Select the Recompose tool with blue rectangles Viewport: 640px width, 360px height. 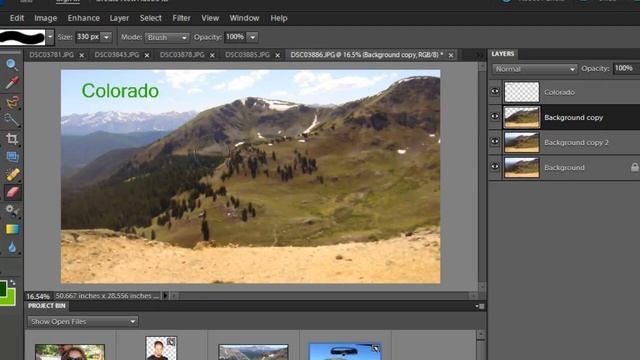coord(12,156)
